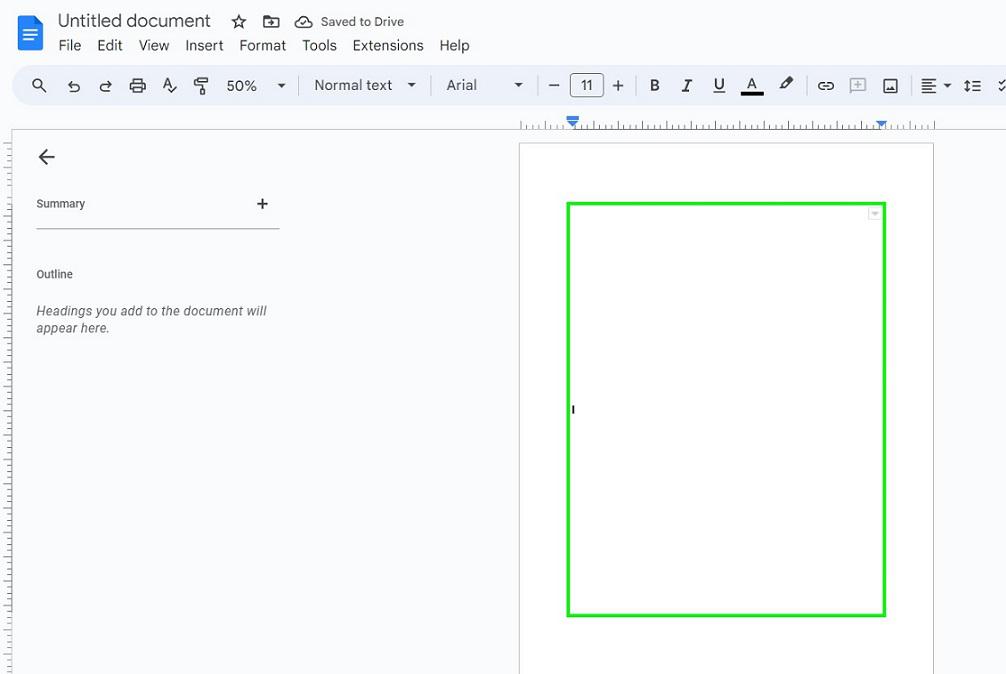Add a comment
Viewport: 1006px width, 674px height.
[x=858, y=85]
